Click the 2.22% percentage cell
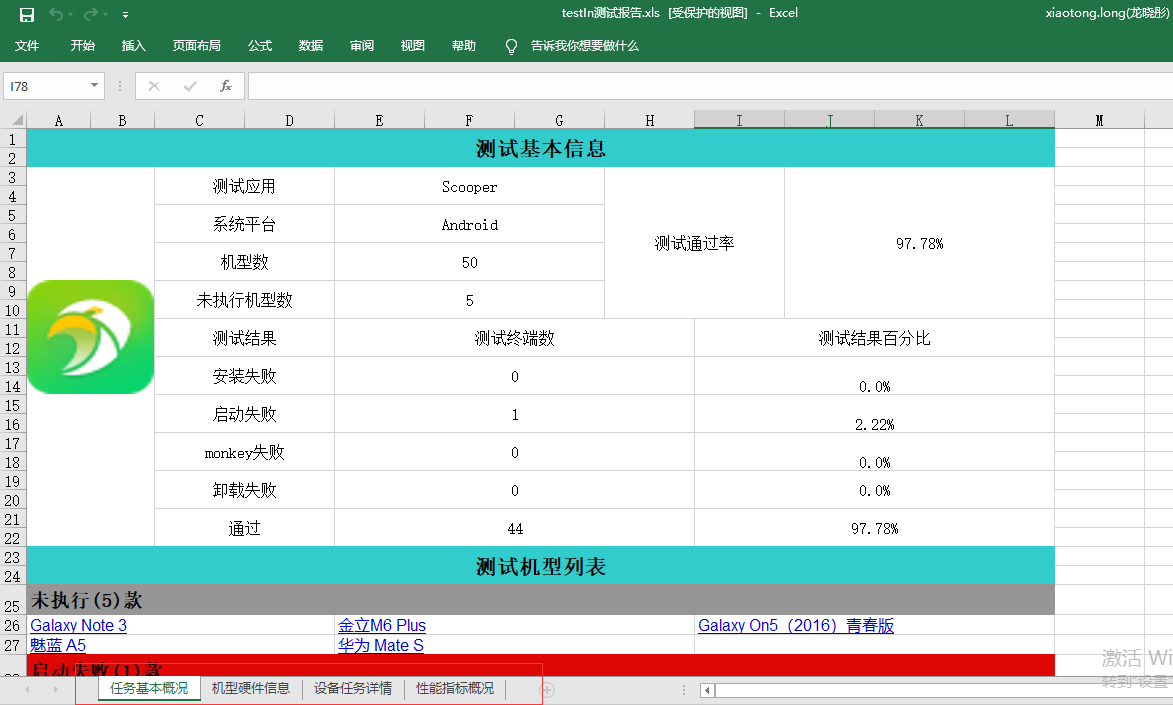The image size is (1173, 705). click(x=875, y=414)
